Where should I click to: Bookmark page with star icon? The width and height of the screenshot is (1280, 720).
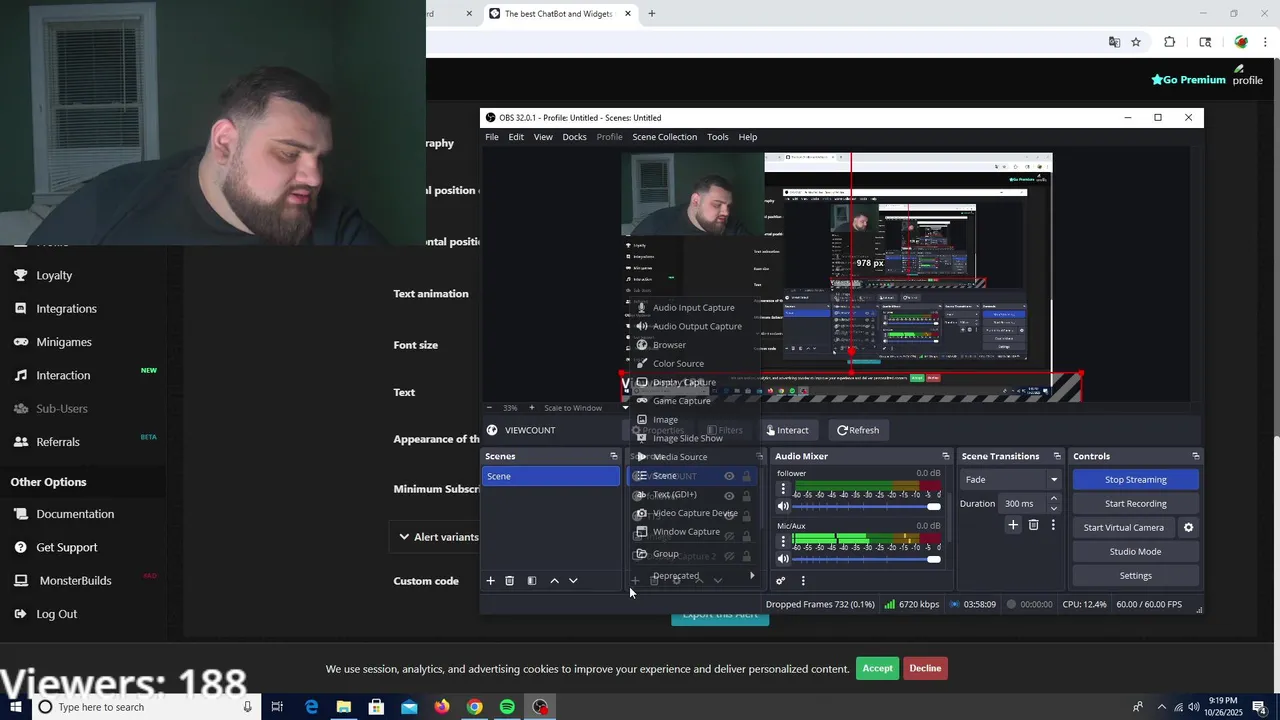(x=1136, y=42)
